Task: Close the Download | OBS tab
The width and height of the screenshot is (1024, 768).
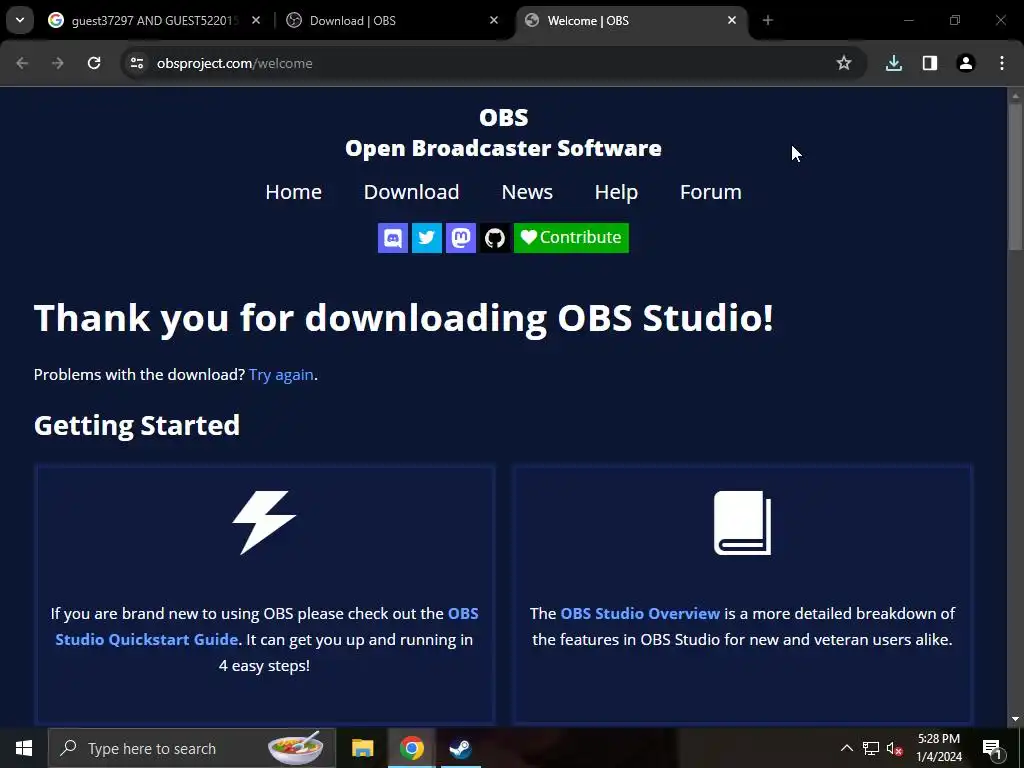Action: tap(494, 20)
